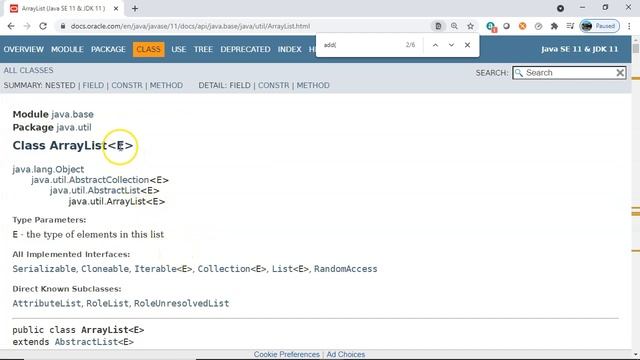The height and width of the screenshot is (360, 640).
Task: Click reader mode icon in address bar
Action: tap(438, 26)
